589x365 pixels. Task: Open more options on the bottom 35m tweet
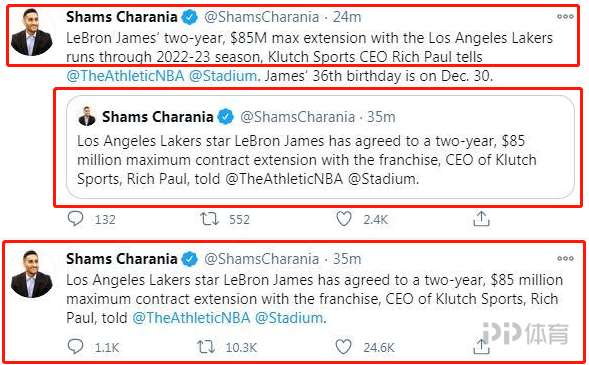565,258
